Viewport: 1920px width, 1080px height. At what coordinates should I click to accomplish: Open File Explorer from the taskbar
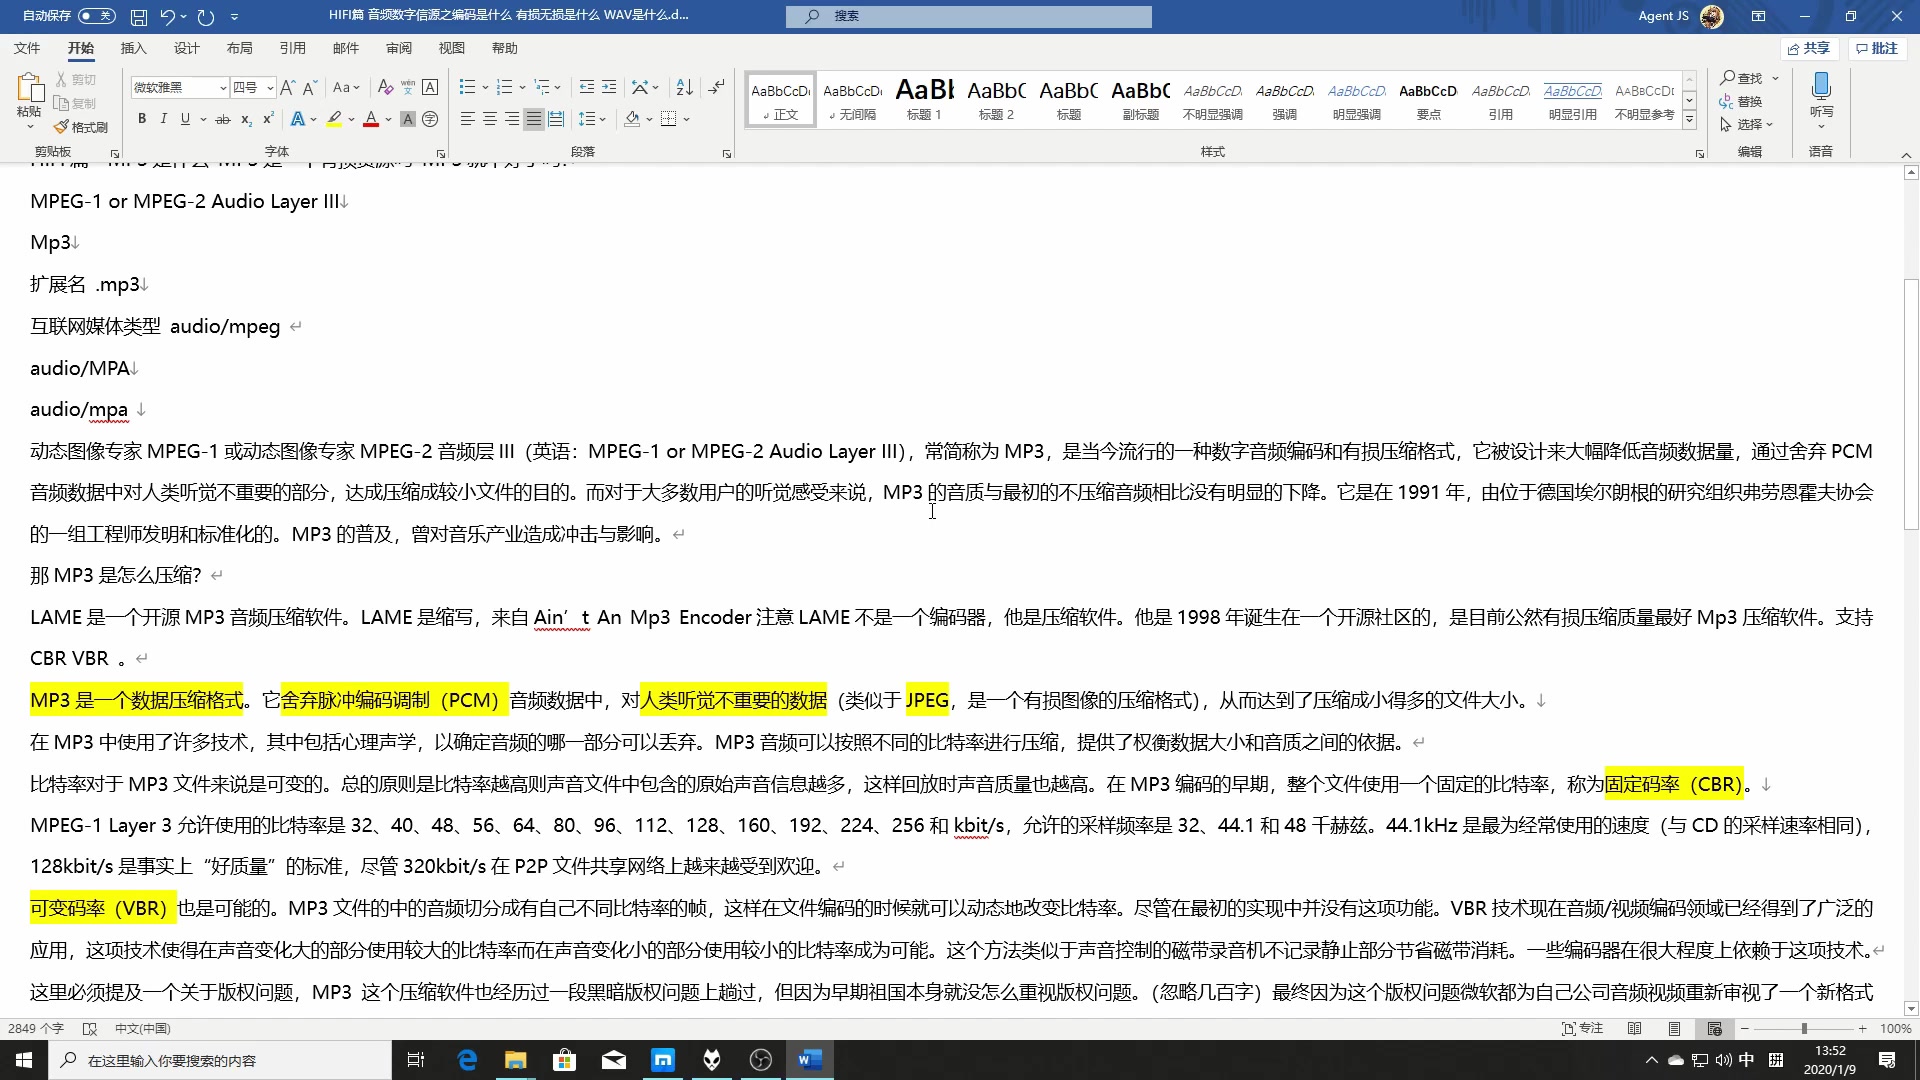[x=515, y=1060]
